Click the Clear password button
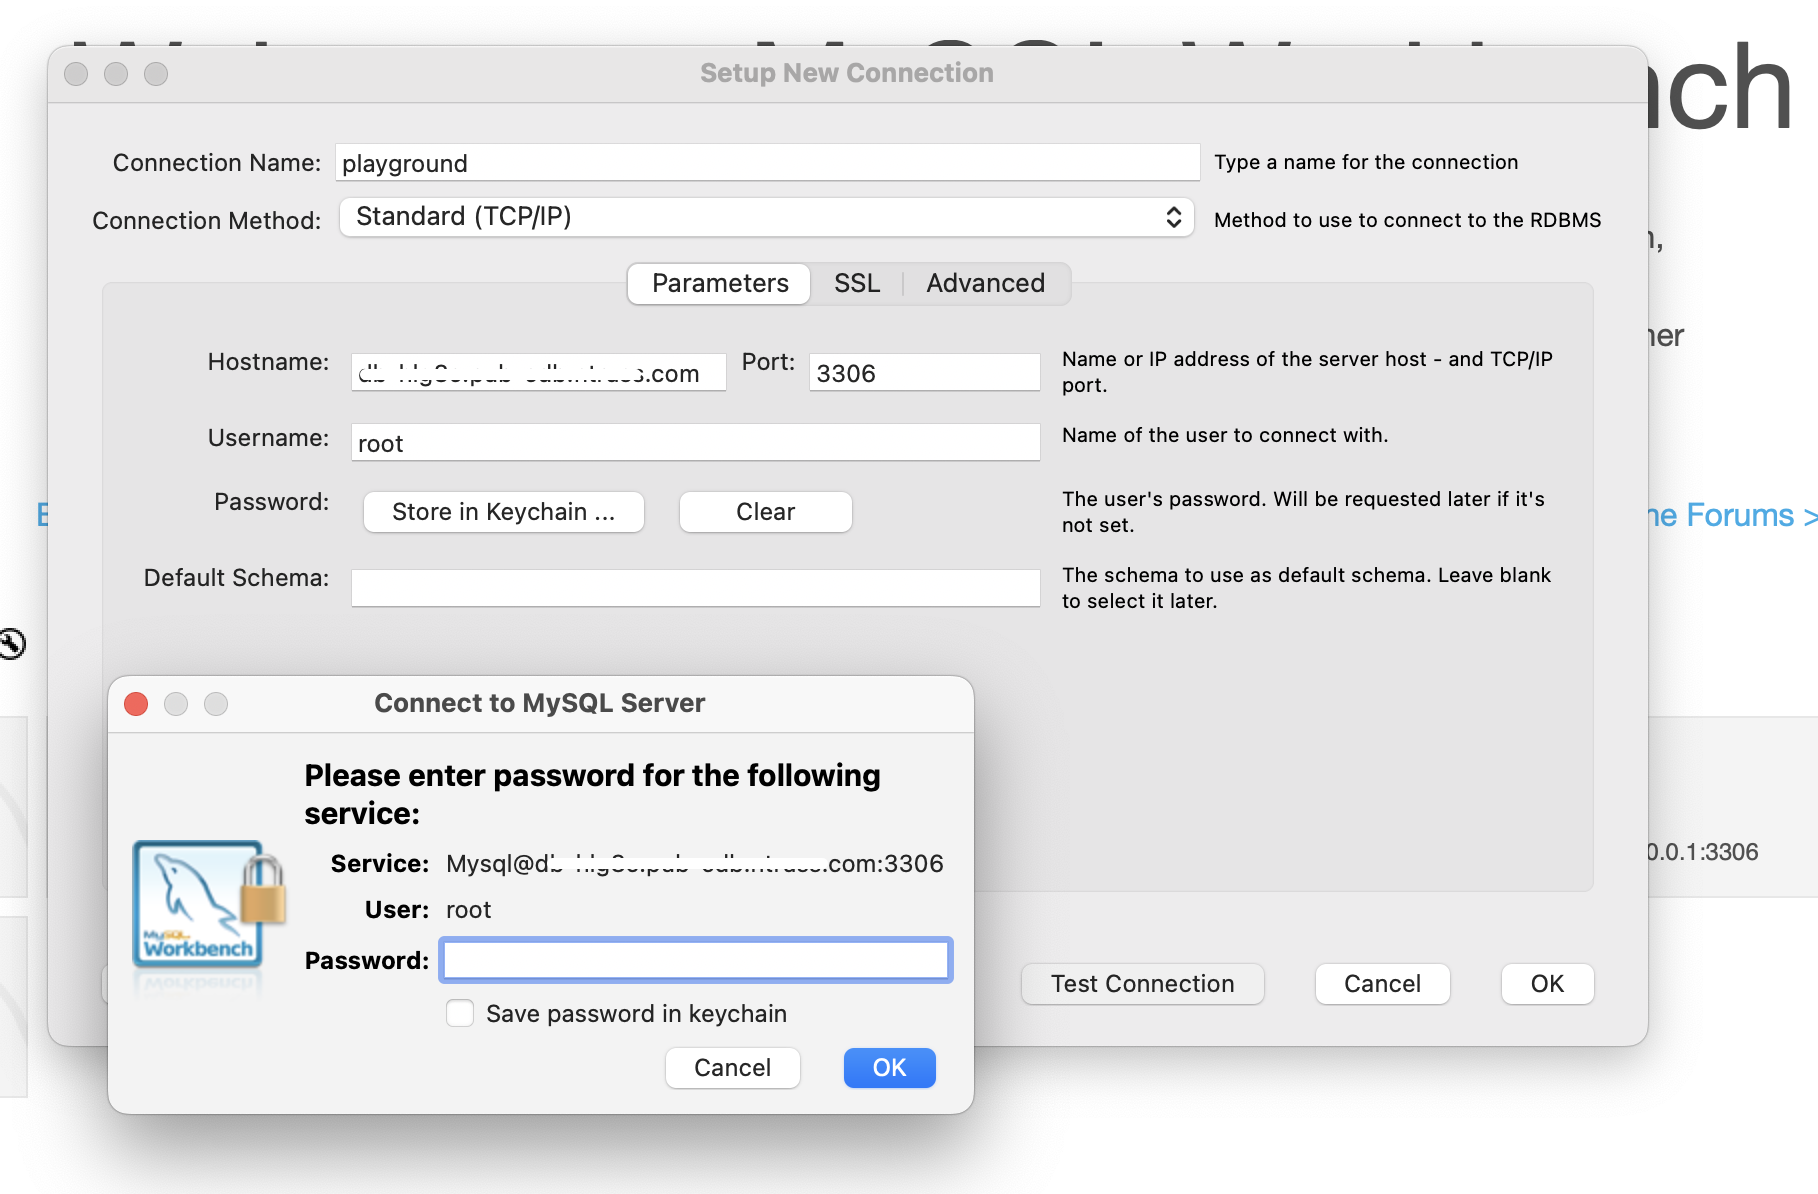 tap(766, 512)
